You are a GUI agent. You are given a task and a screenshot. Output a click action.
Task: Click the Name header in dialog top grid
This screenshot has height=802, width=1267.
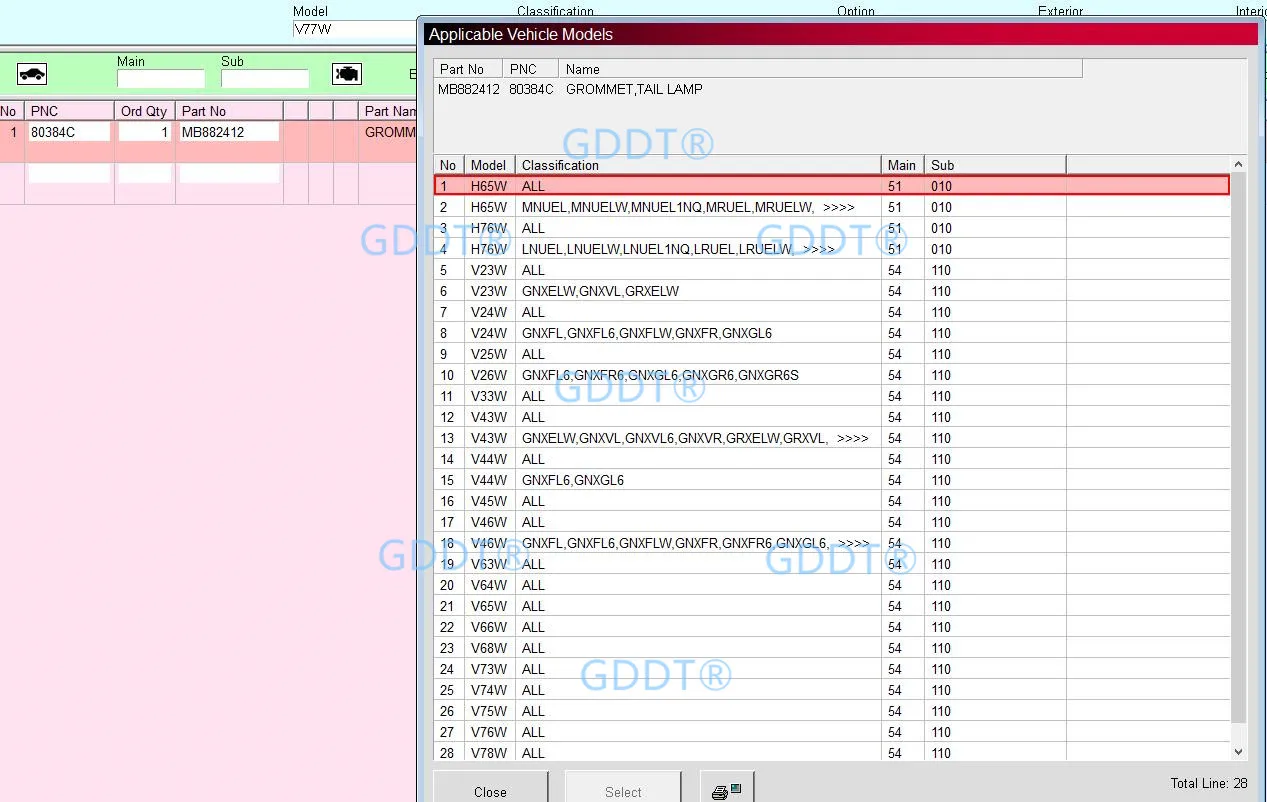820,69
